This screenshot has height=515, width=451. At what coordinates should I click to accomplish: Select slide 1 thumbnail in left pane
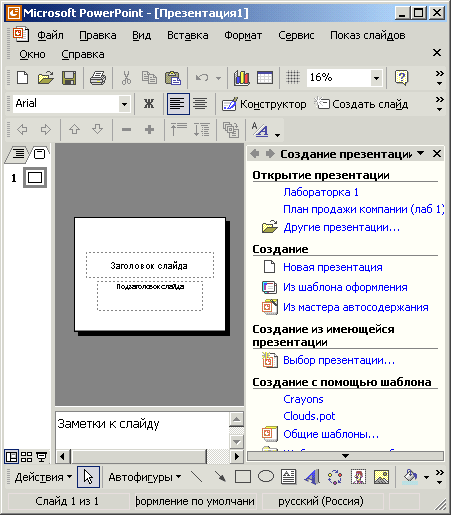pyautogui.click(x=35, y=178)
